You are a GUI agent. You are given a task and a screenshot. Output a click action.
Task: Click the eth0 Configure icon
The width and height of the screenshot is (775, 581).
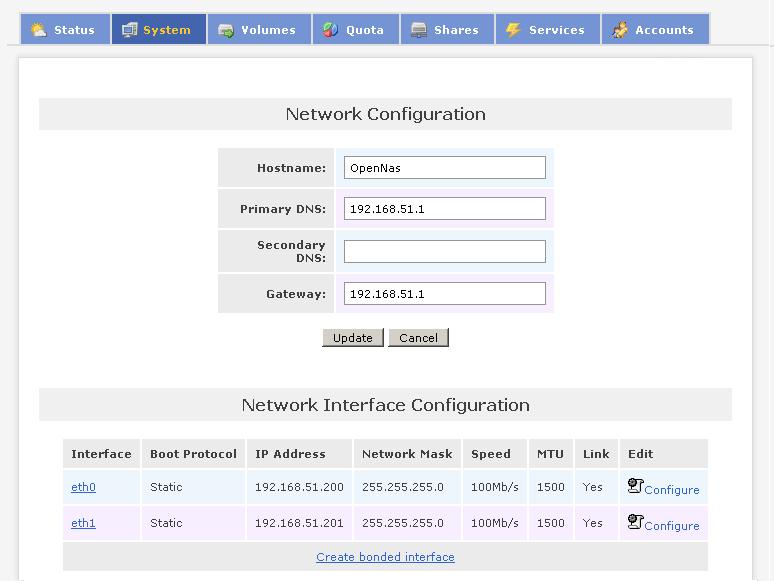[x=635, y=486]
